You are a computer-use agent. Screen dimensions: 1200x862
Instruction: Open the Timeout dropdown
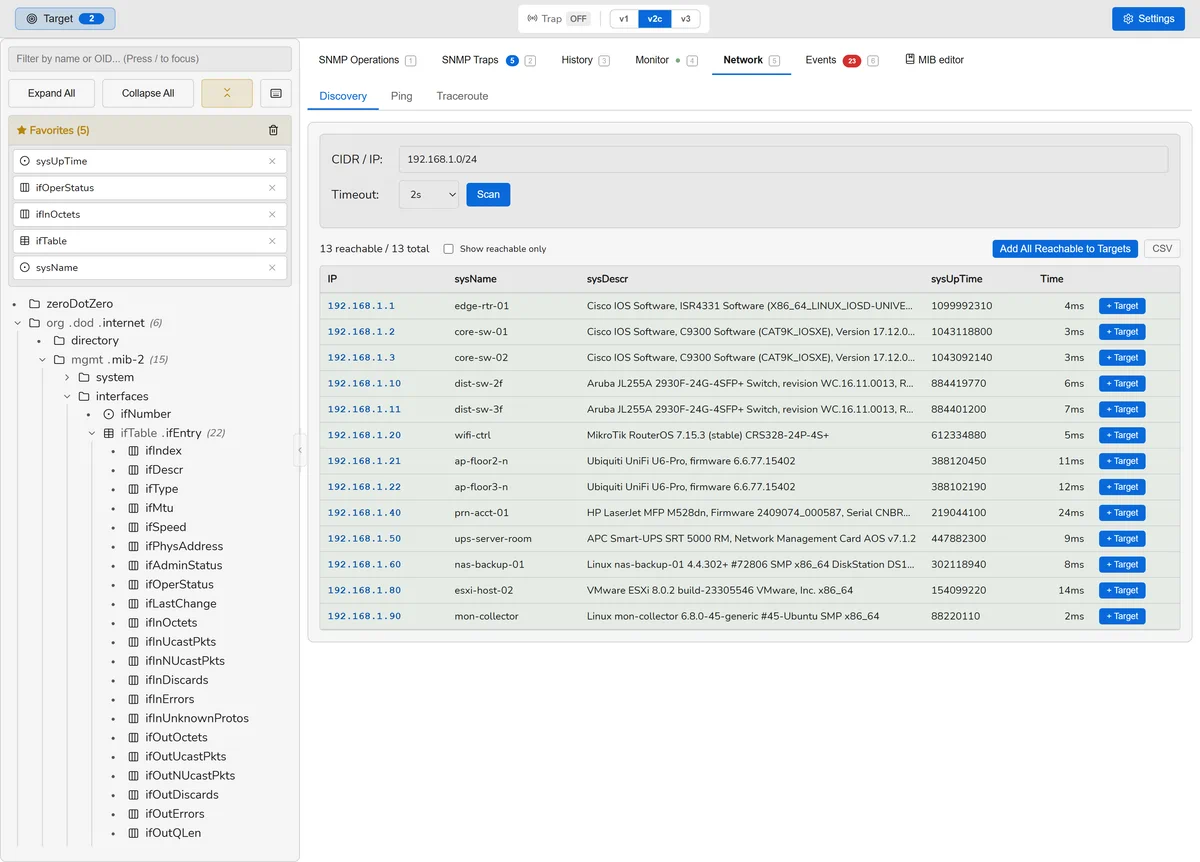[x=428, y=194]
